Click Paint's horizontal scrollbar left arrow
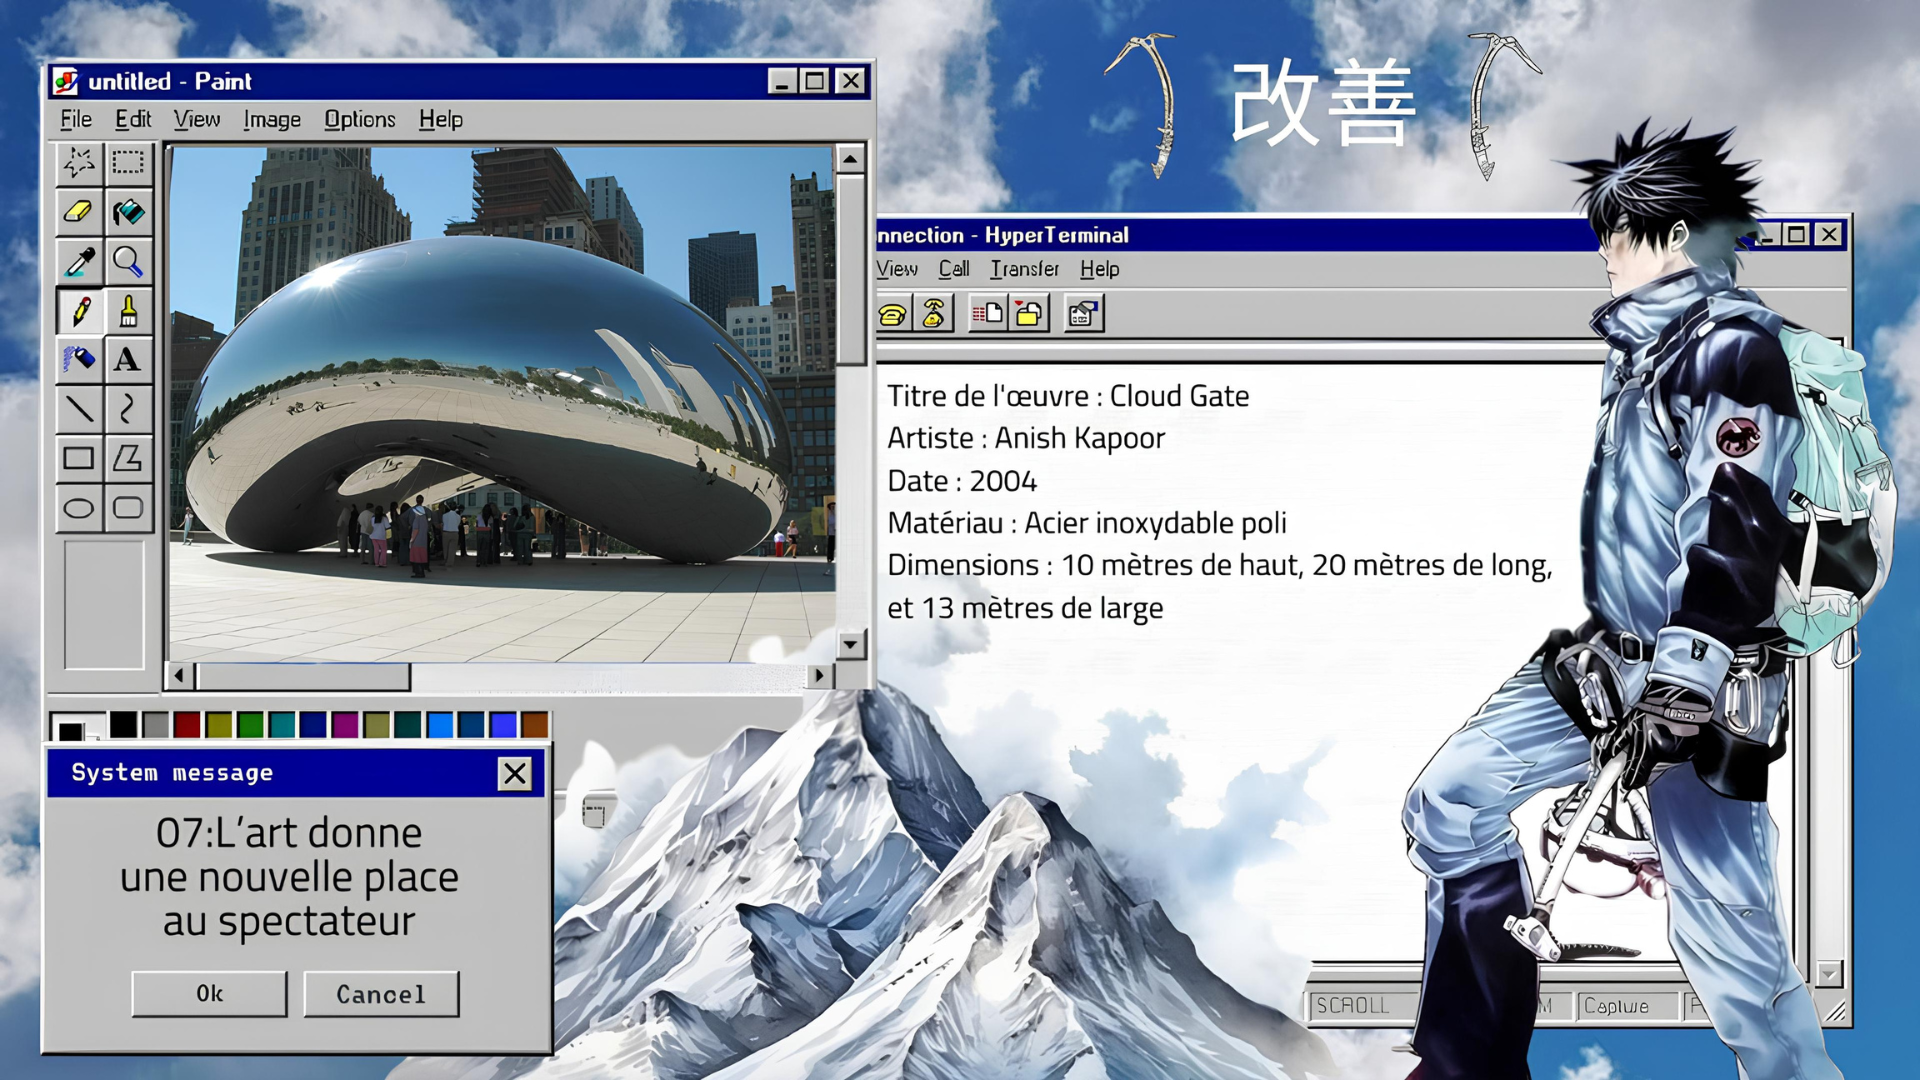This screenshot has width=1920, height=1080. 179,676
